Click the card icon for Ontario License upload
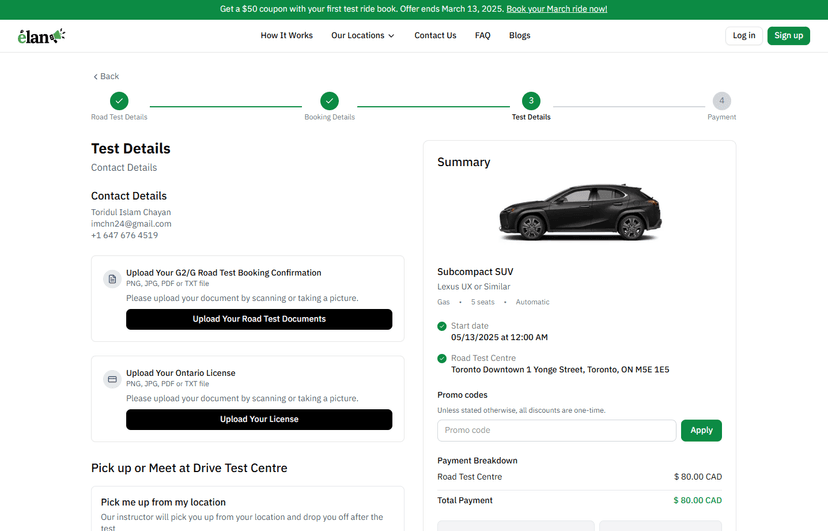 click(x=112, y=379)
